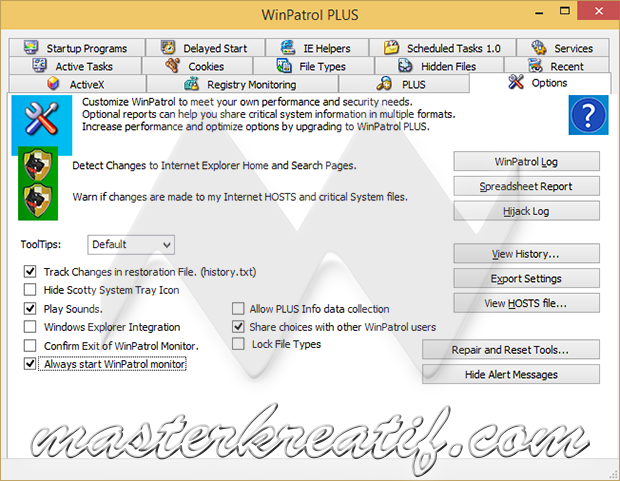620x481 pixels.
Task: Click the large wrench and screwdriver icon
Action: [42, 119]
